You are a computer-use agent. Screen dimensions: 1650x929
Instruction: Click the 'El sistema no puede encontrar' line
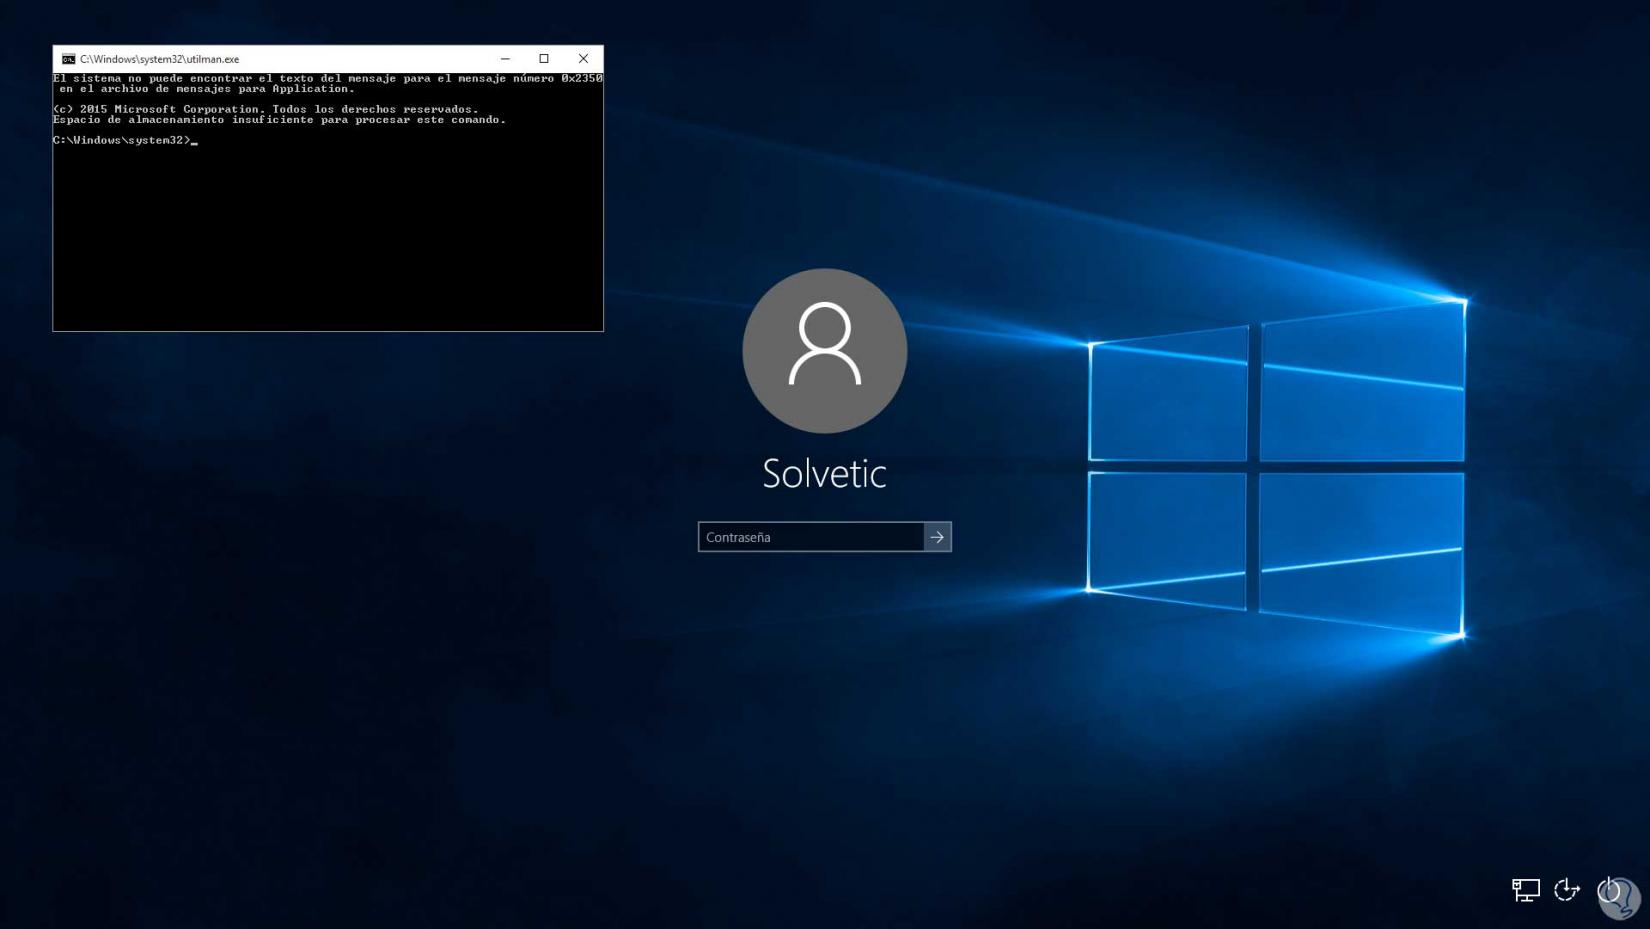[328, 78]
